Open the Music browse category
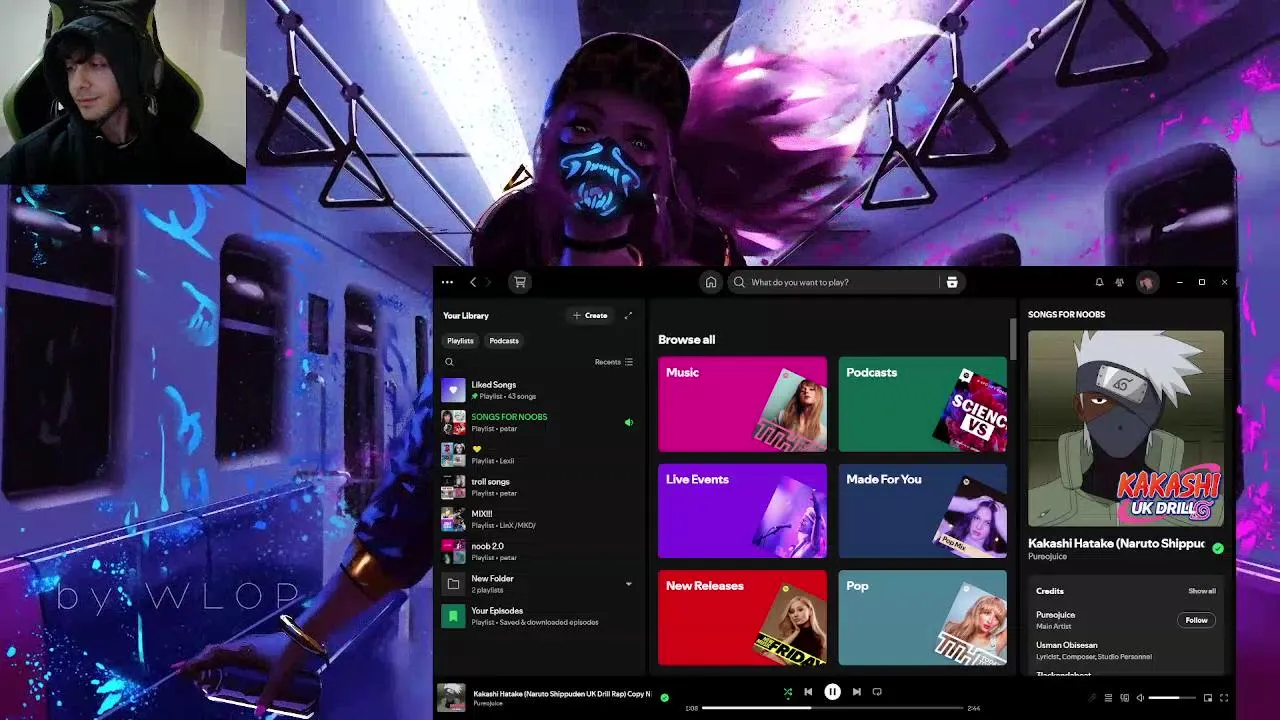The image size is (1280, 720). click(742, 404)
